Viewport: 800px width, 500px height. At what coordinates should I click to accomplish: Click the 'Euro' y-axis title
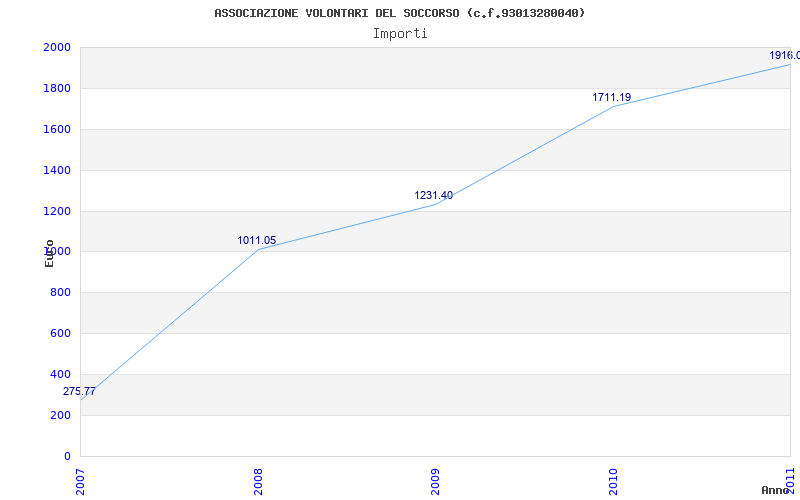(x=49, y=254)
